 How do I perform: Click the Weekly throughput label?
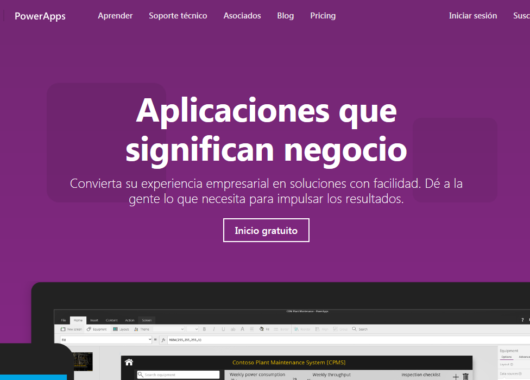[332, 375]
